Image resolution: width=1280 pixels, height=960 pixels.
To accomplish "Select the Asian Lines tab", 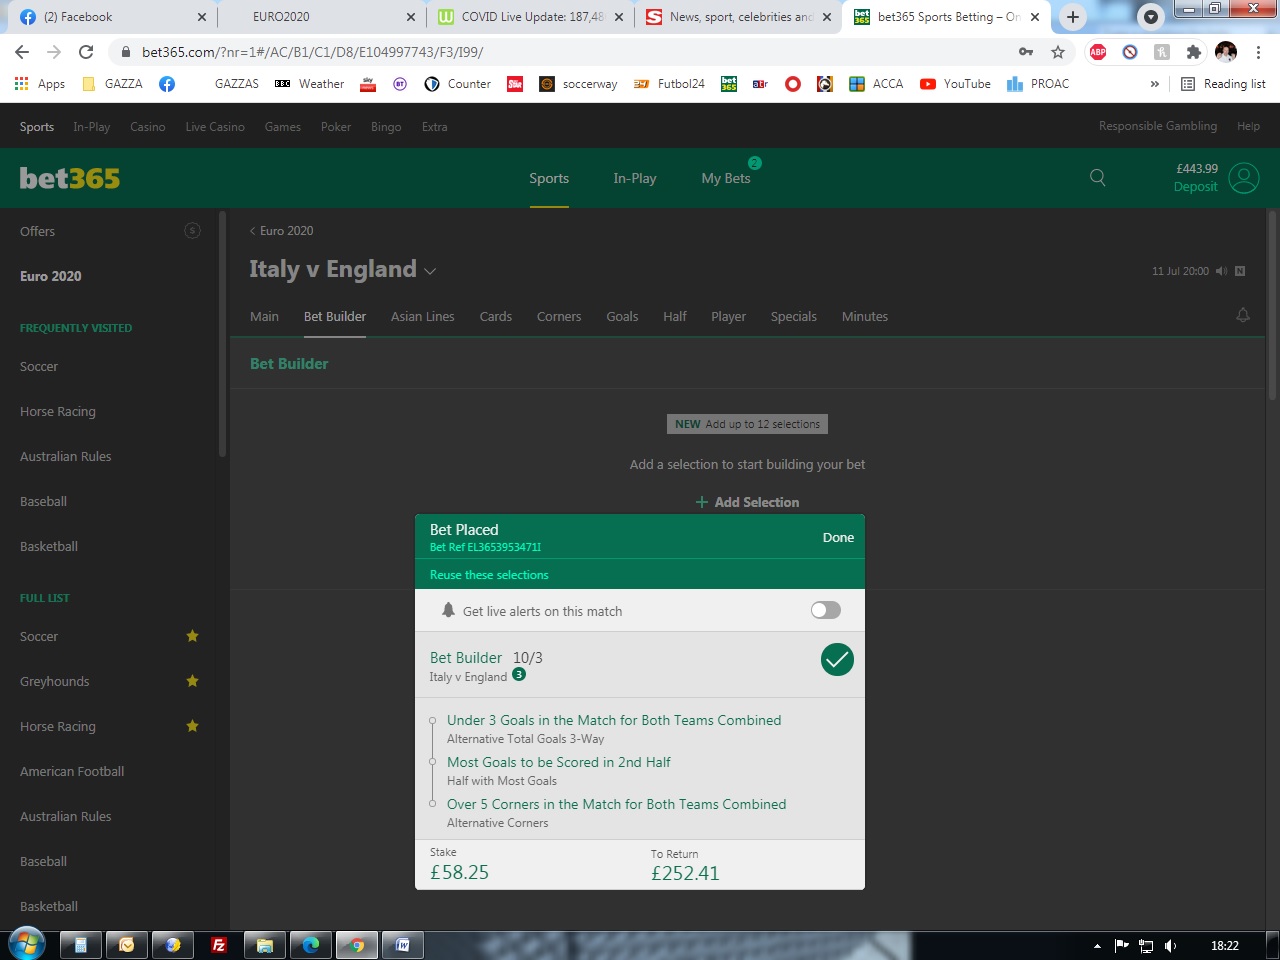I will (x=422, y=316).
